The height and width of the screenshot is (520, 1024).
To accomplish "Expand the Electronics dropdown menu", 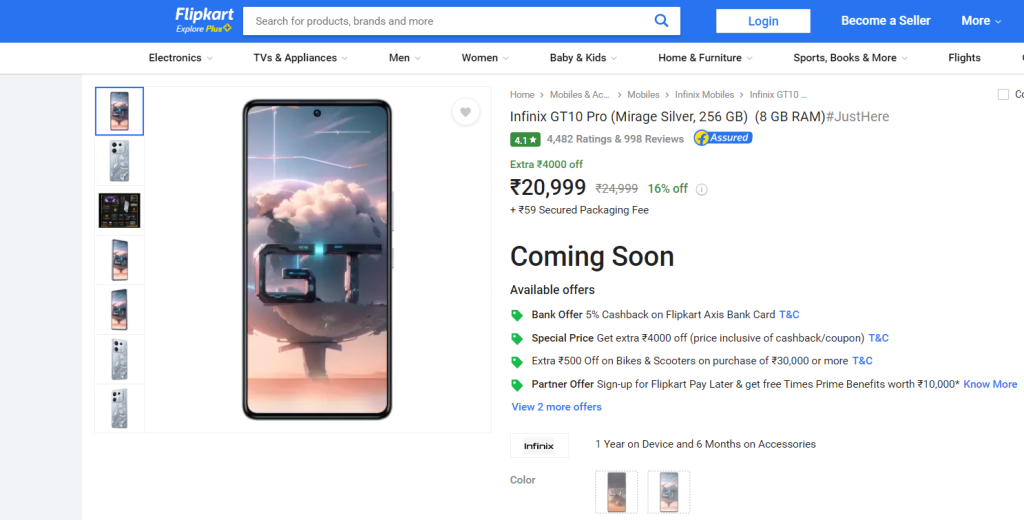I will pyautogui.click(x=181, y=58).
